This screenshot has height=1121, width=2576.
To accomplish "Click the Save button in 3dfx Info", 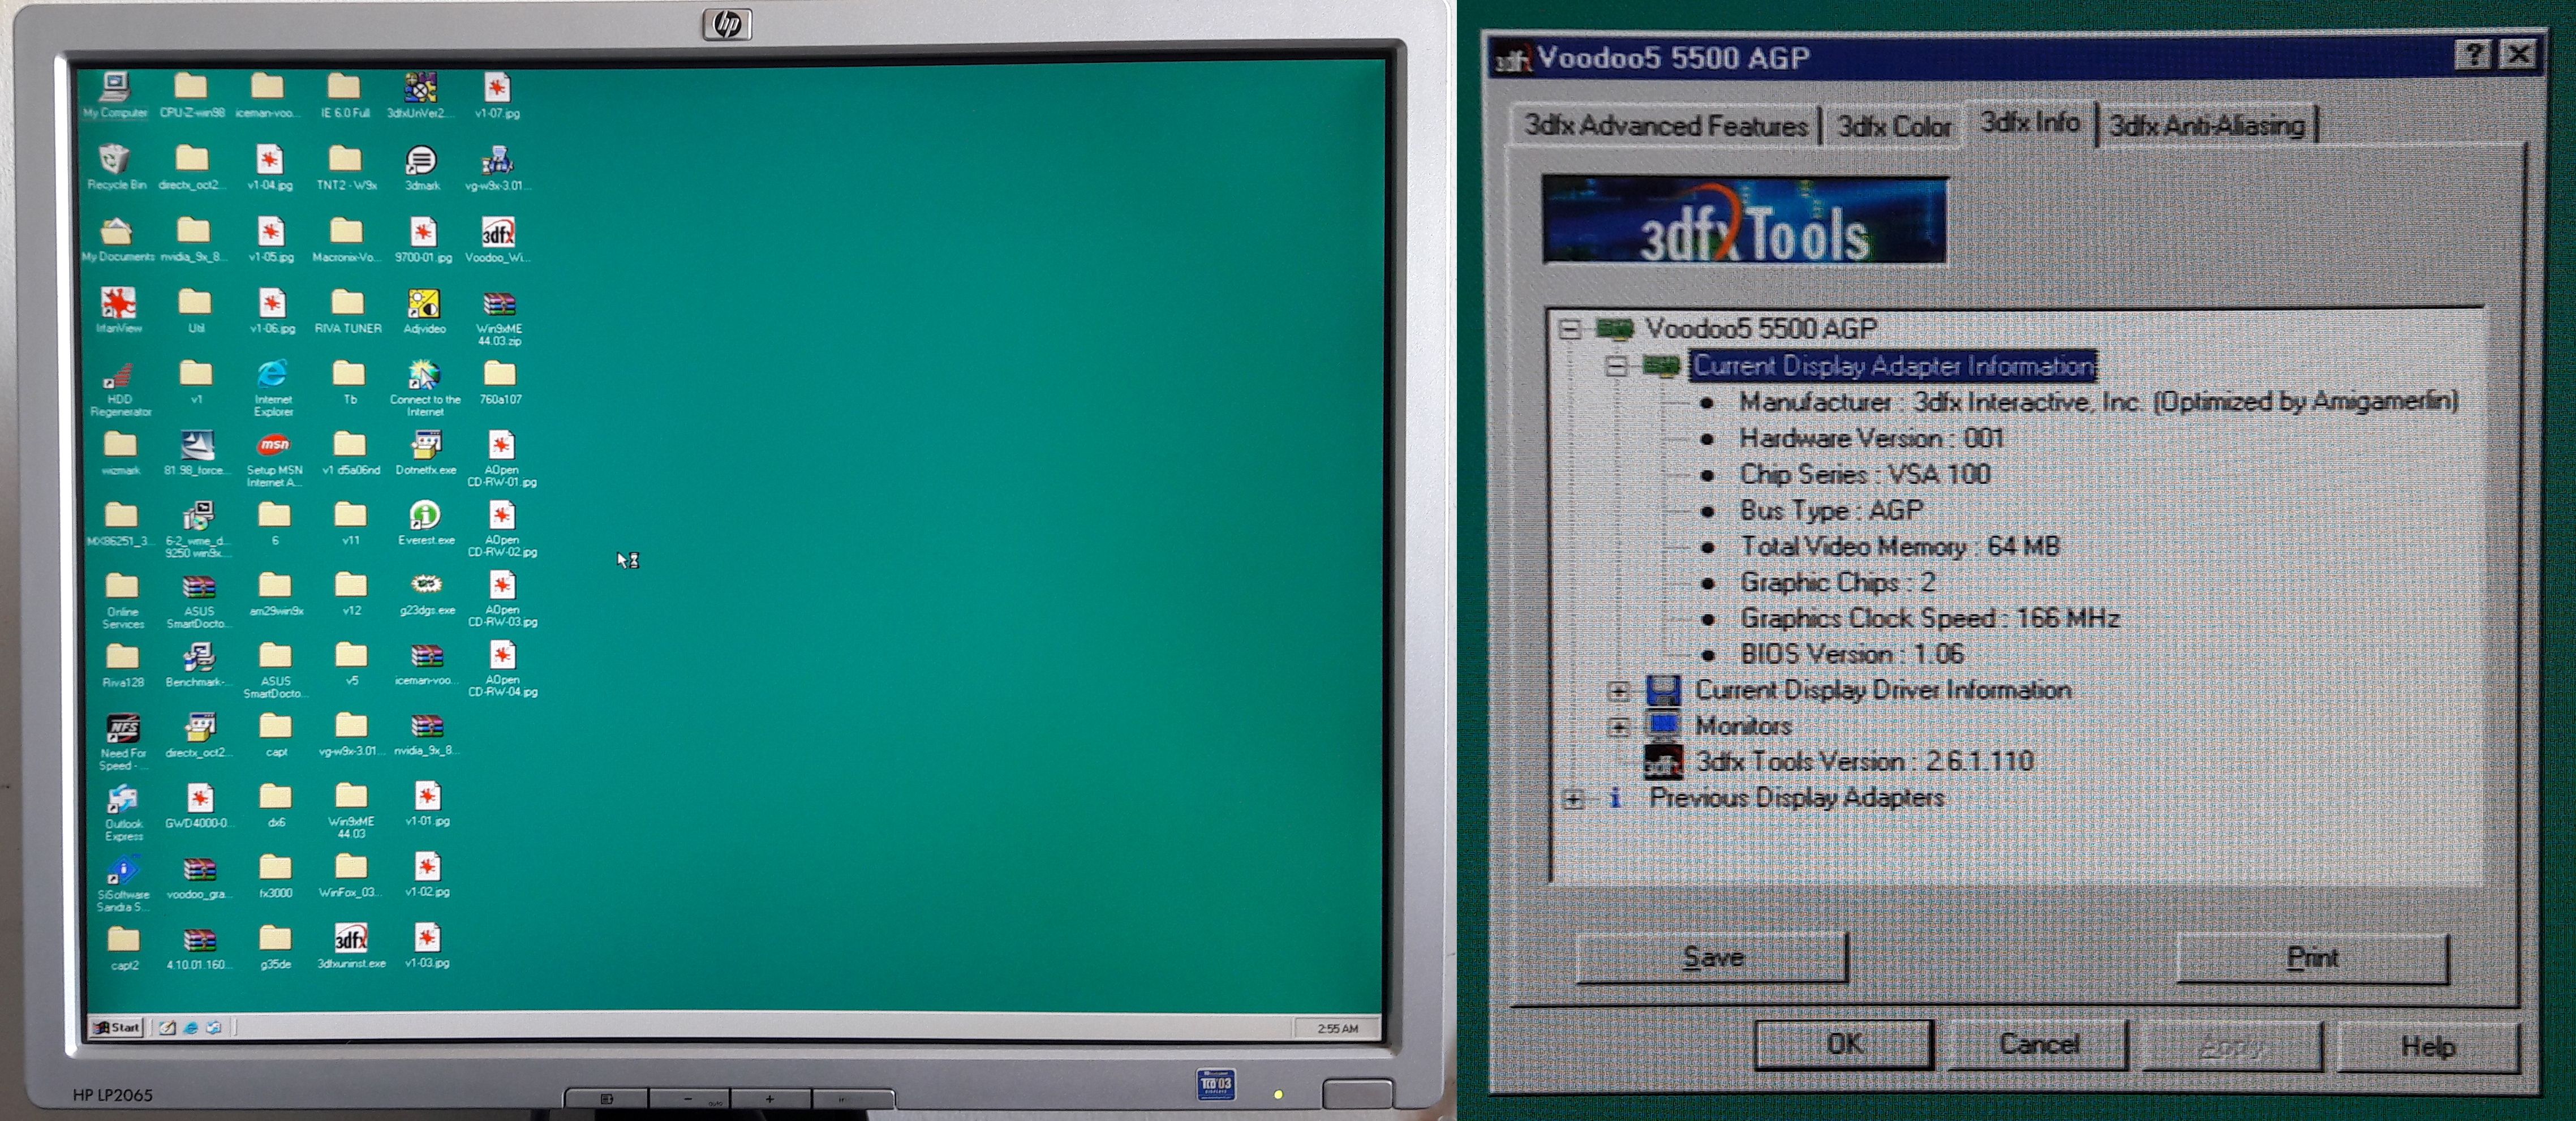I will click(x=1712, y=958).
